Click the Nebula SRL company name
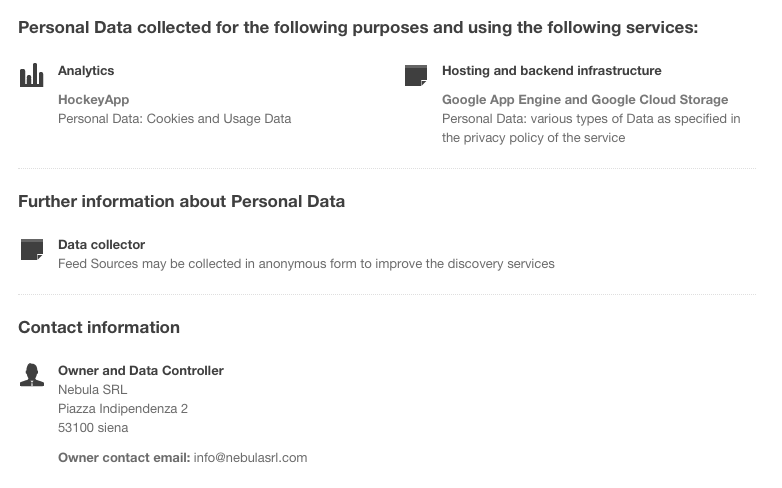 point(92,390)
